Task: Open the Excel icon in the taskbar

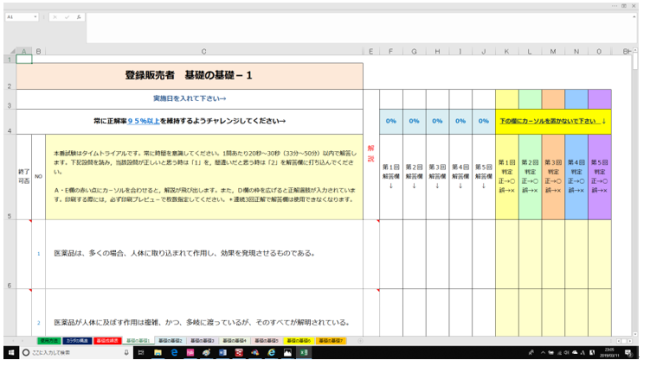Action: 304,352
